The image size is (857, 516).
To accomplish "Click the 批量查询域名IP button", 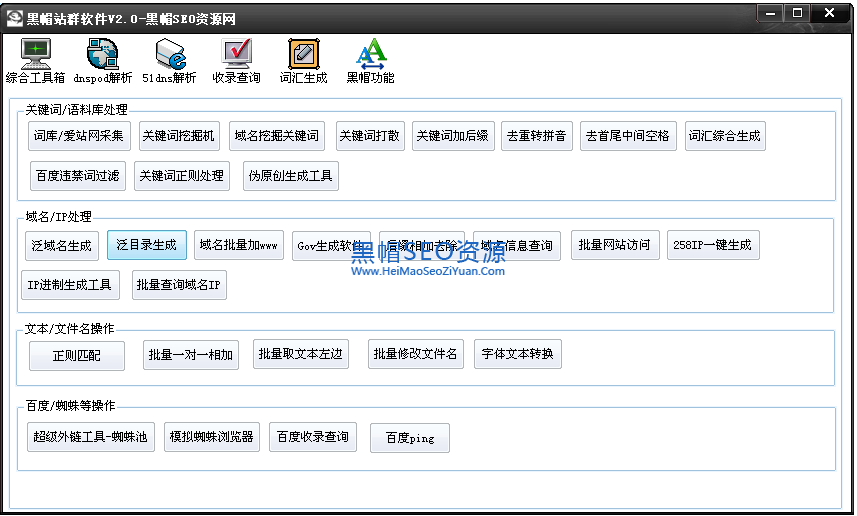I will (x=180, y=285).
